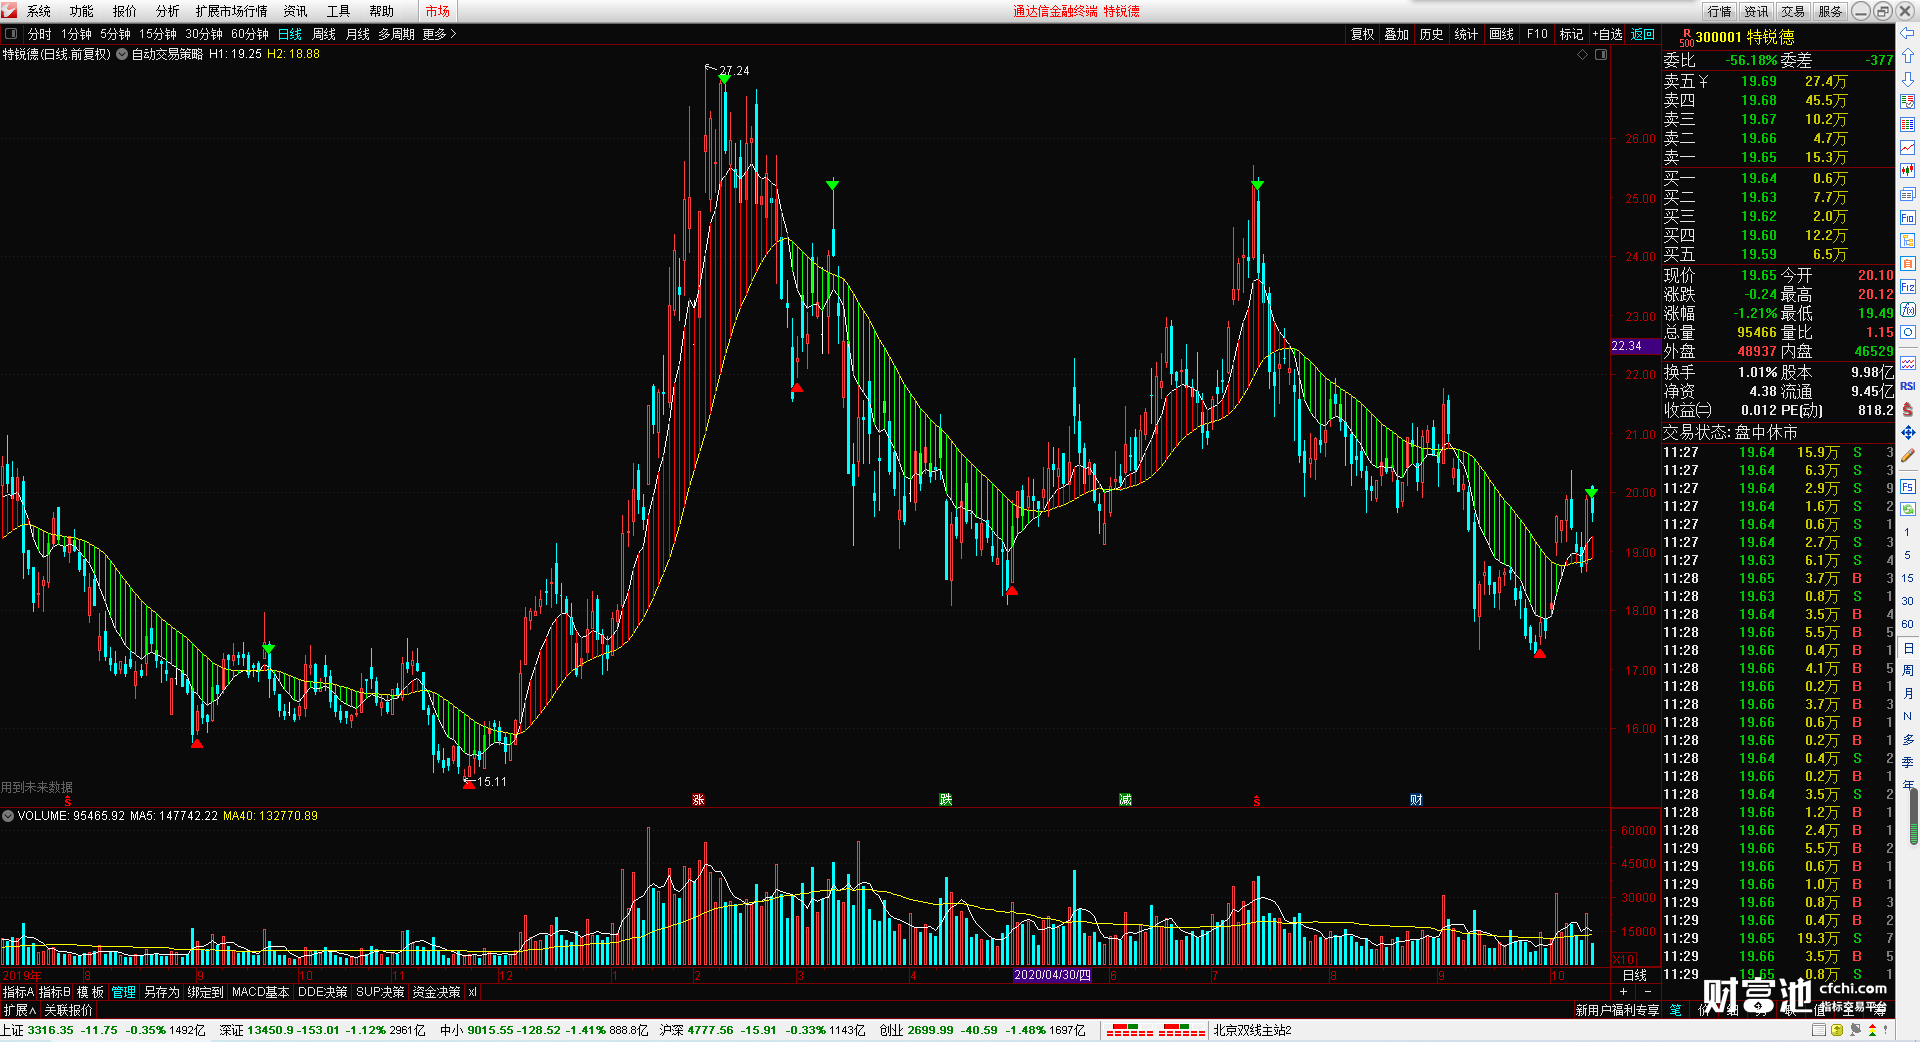This screenshot has width=1920, height=1042.
Task: Click the wavy indicator lines sidebar icon
Action: [1907, 363]
